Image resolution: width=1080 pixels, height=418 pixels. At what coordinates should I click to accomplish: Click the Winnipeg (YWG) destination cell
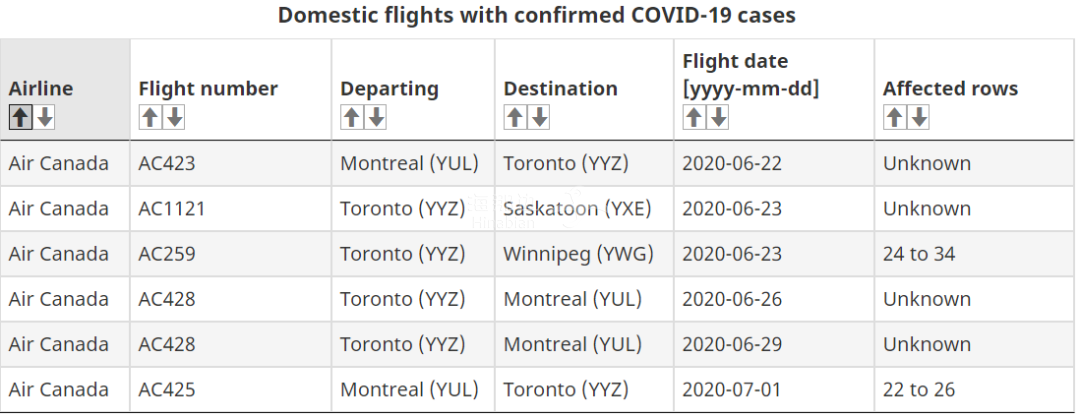584,254
